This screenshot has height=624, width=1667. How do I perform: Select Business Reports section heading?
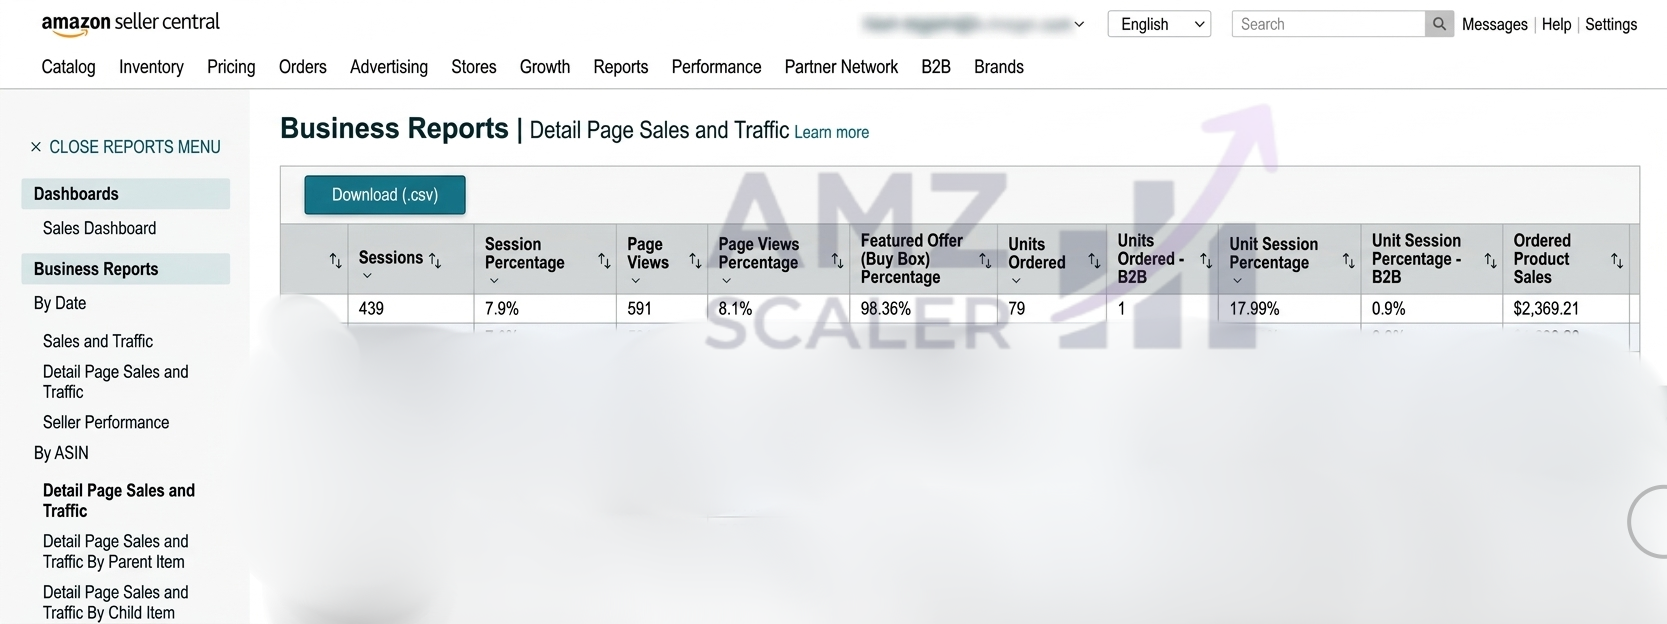coord(125,269)
